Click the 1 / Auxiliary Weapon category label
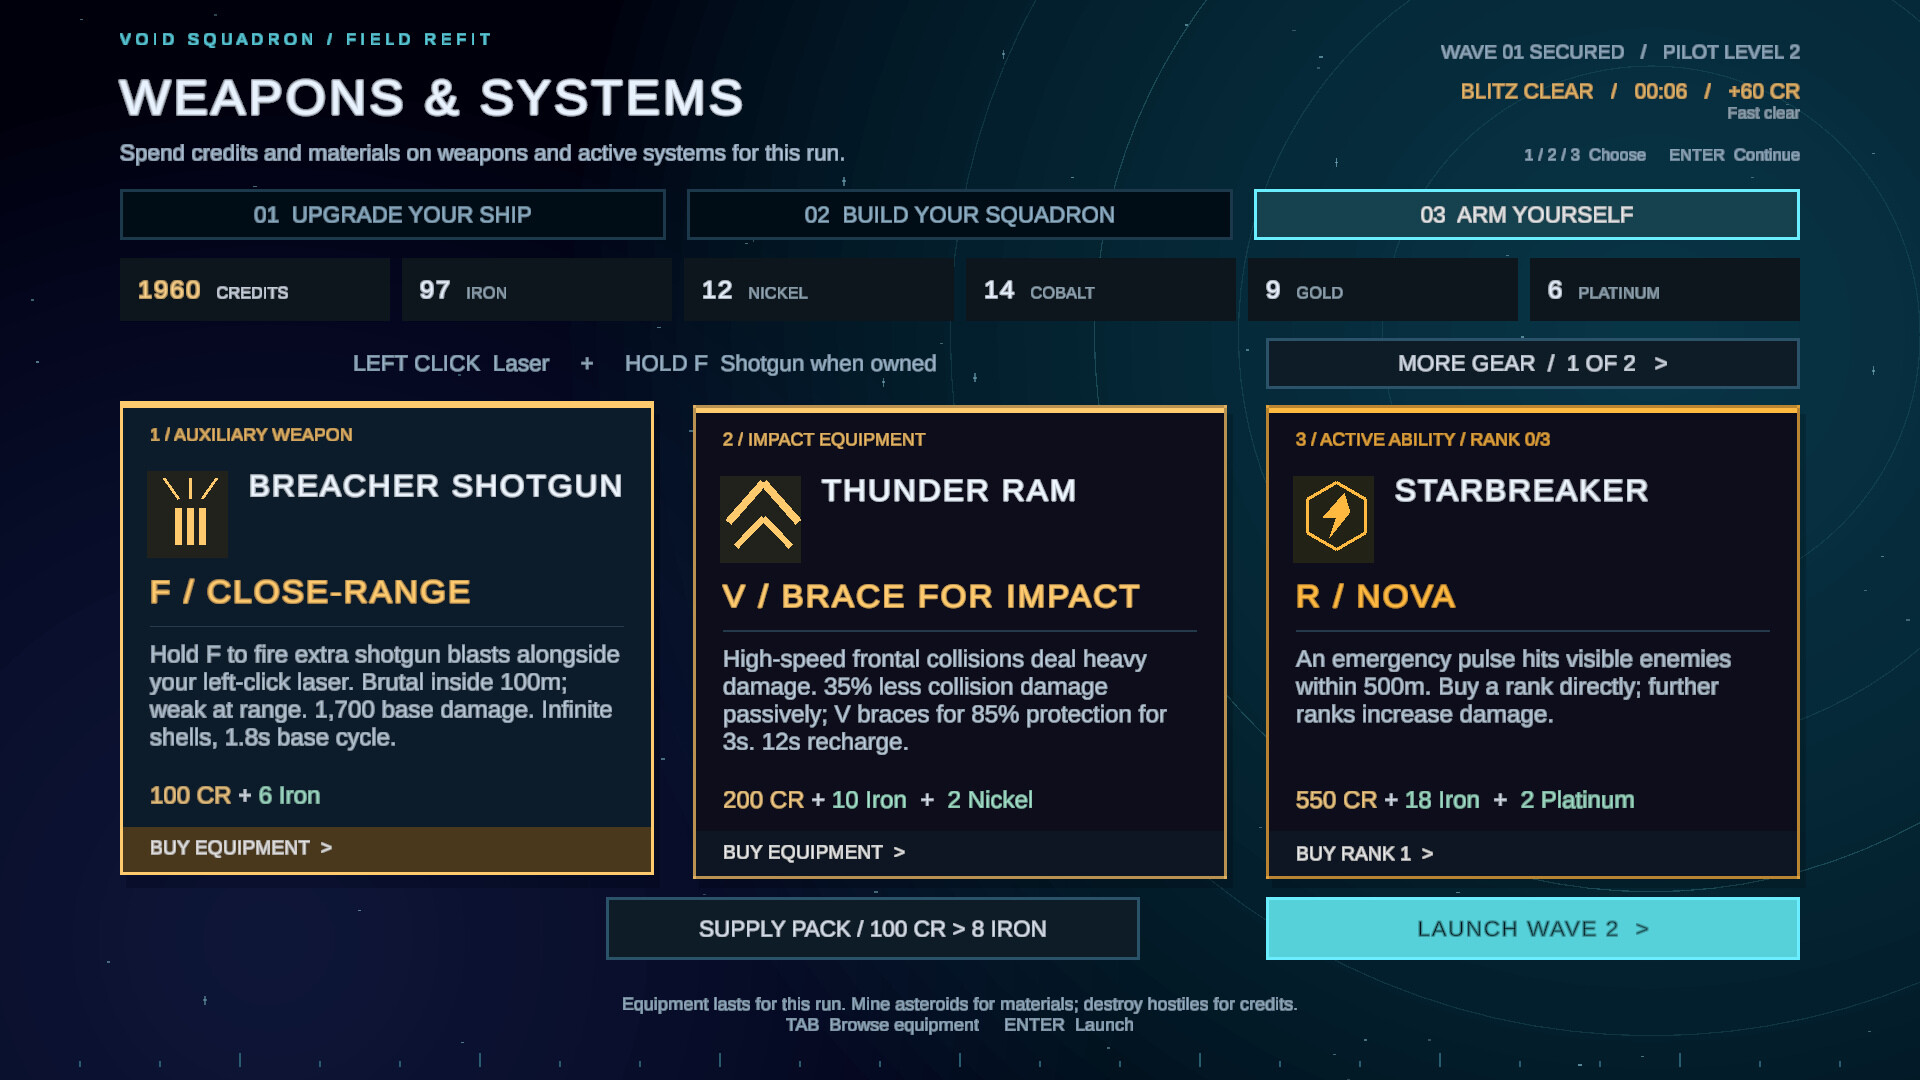 (x=250, y=435)
